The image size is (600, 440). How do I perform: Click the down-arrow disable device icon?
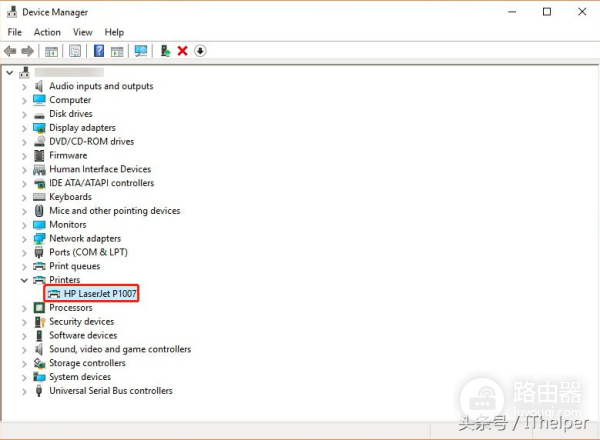200,51
